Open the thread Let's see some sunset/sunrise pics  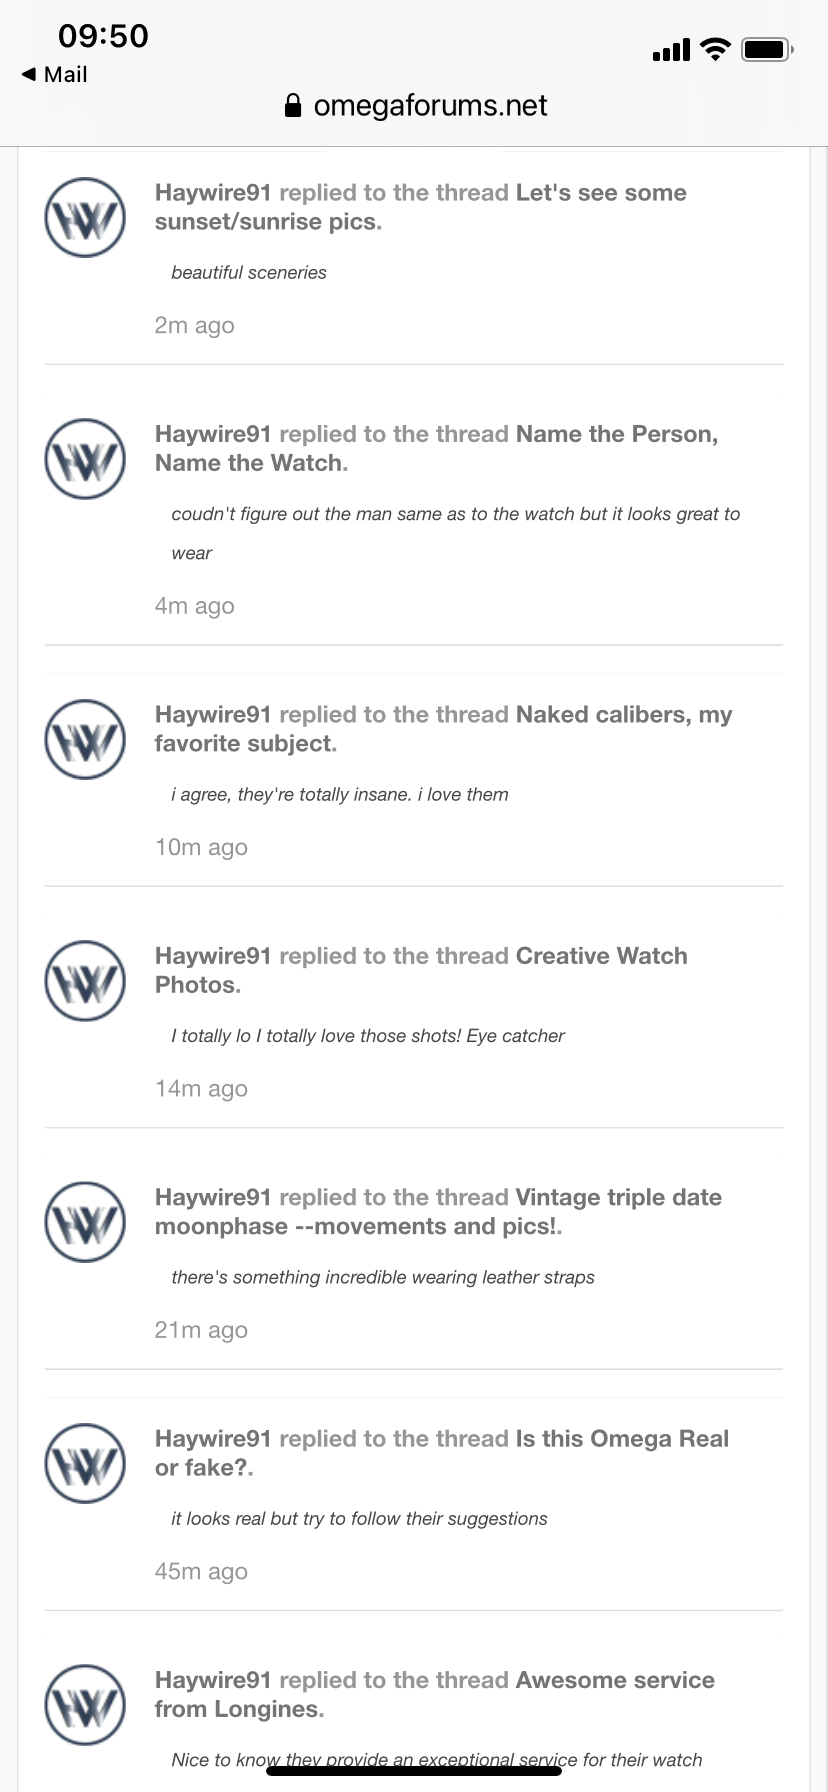(600, 193)
